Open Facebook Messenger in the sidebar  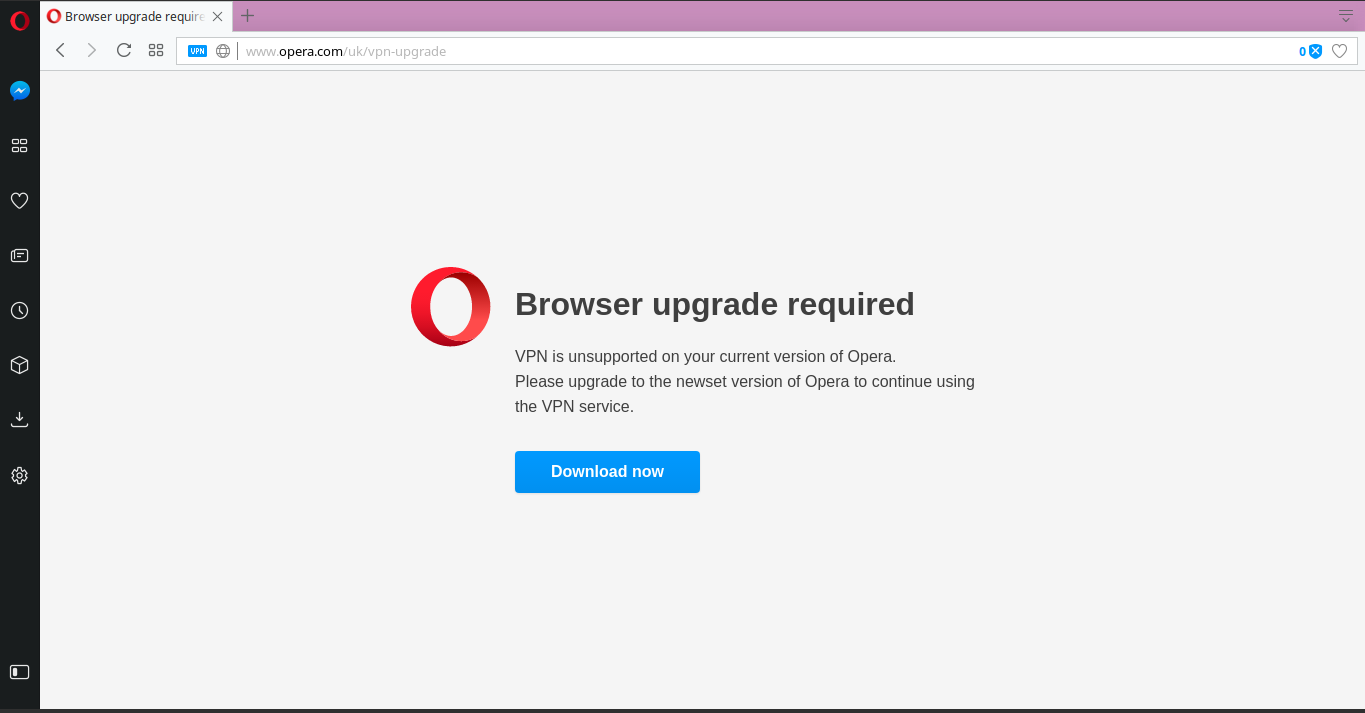pos(19,91)
